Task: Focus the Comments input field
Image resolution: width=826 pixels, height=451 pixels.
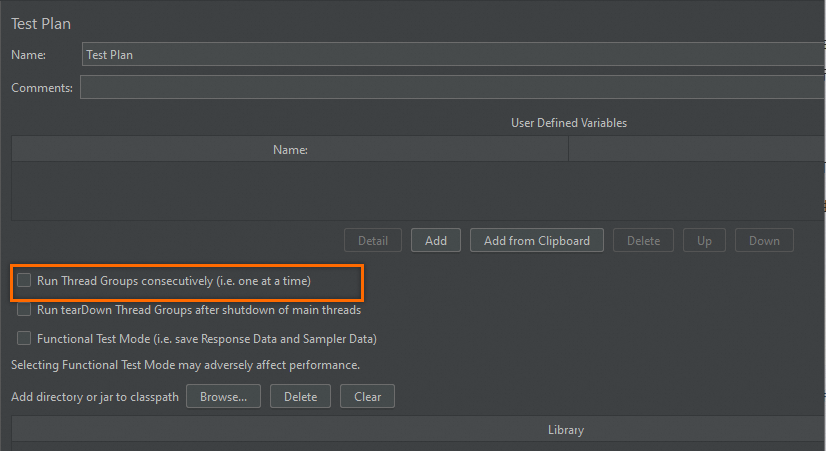Action: click(x=450, y=88)
